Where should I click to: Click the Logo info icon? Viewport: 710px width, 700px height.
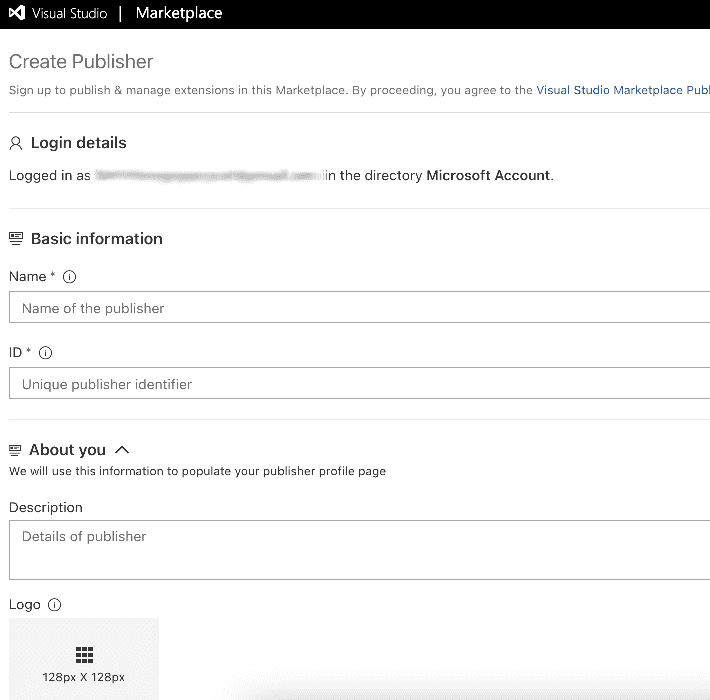54,605
